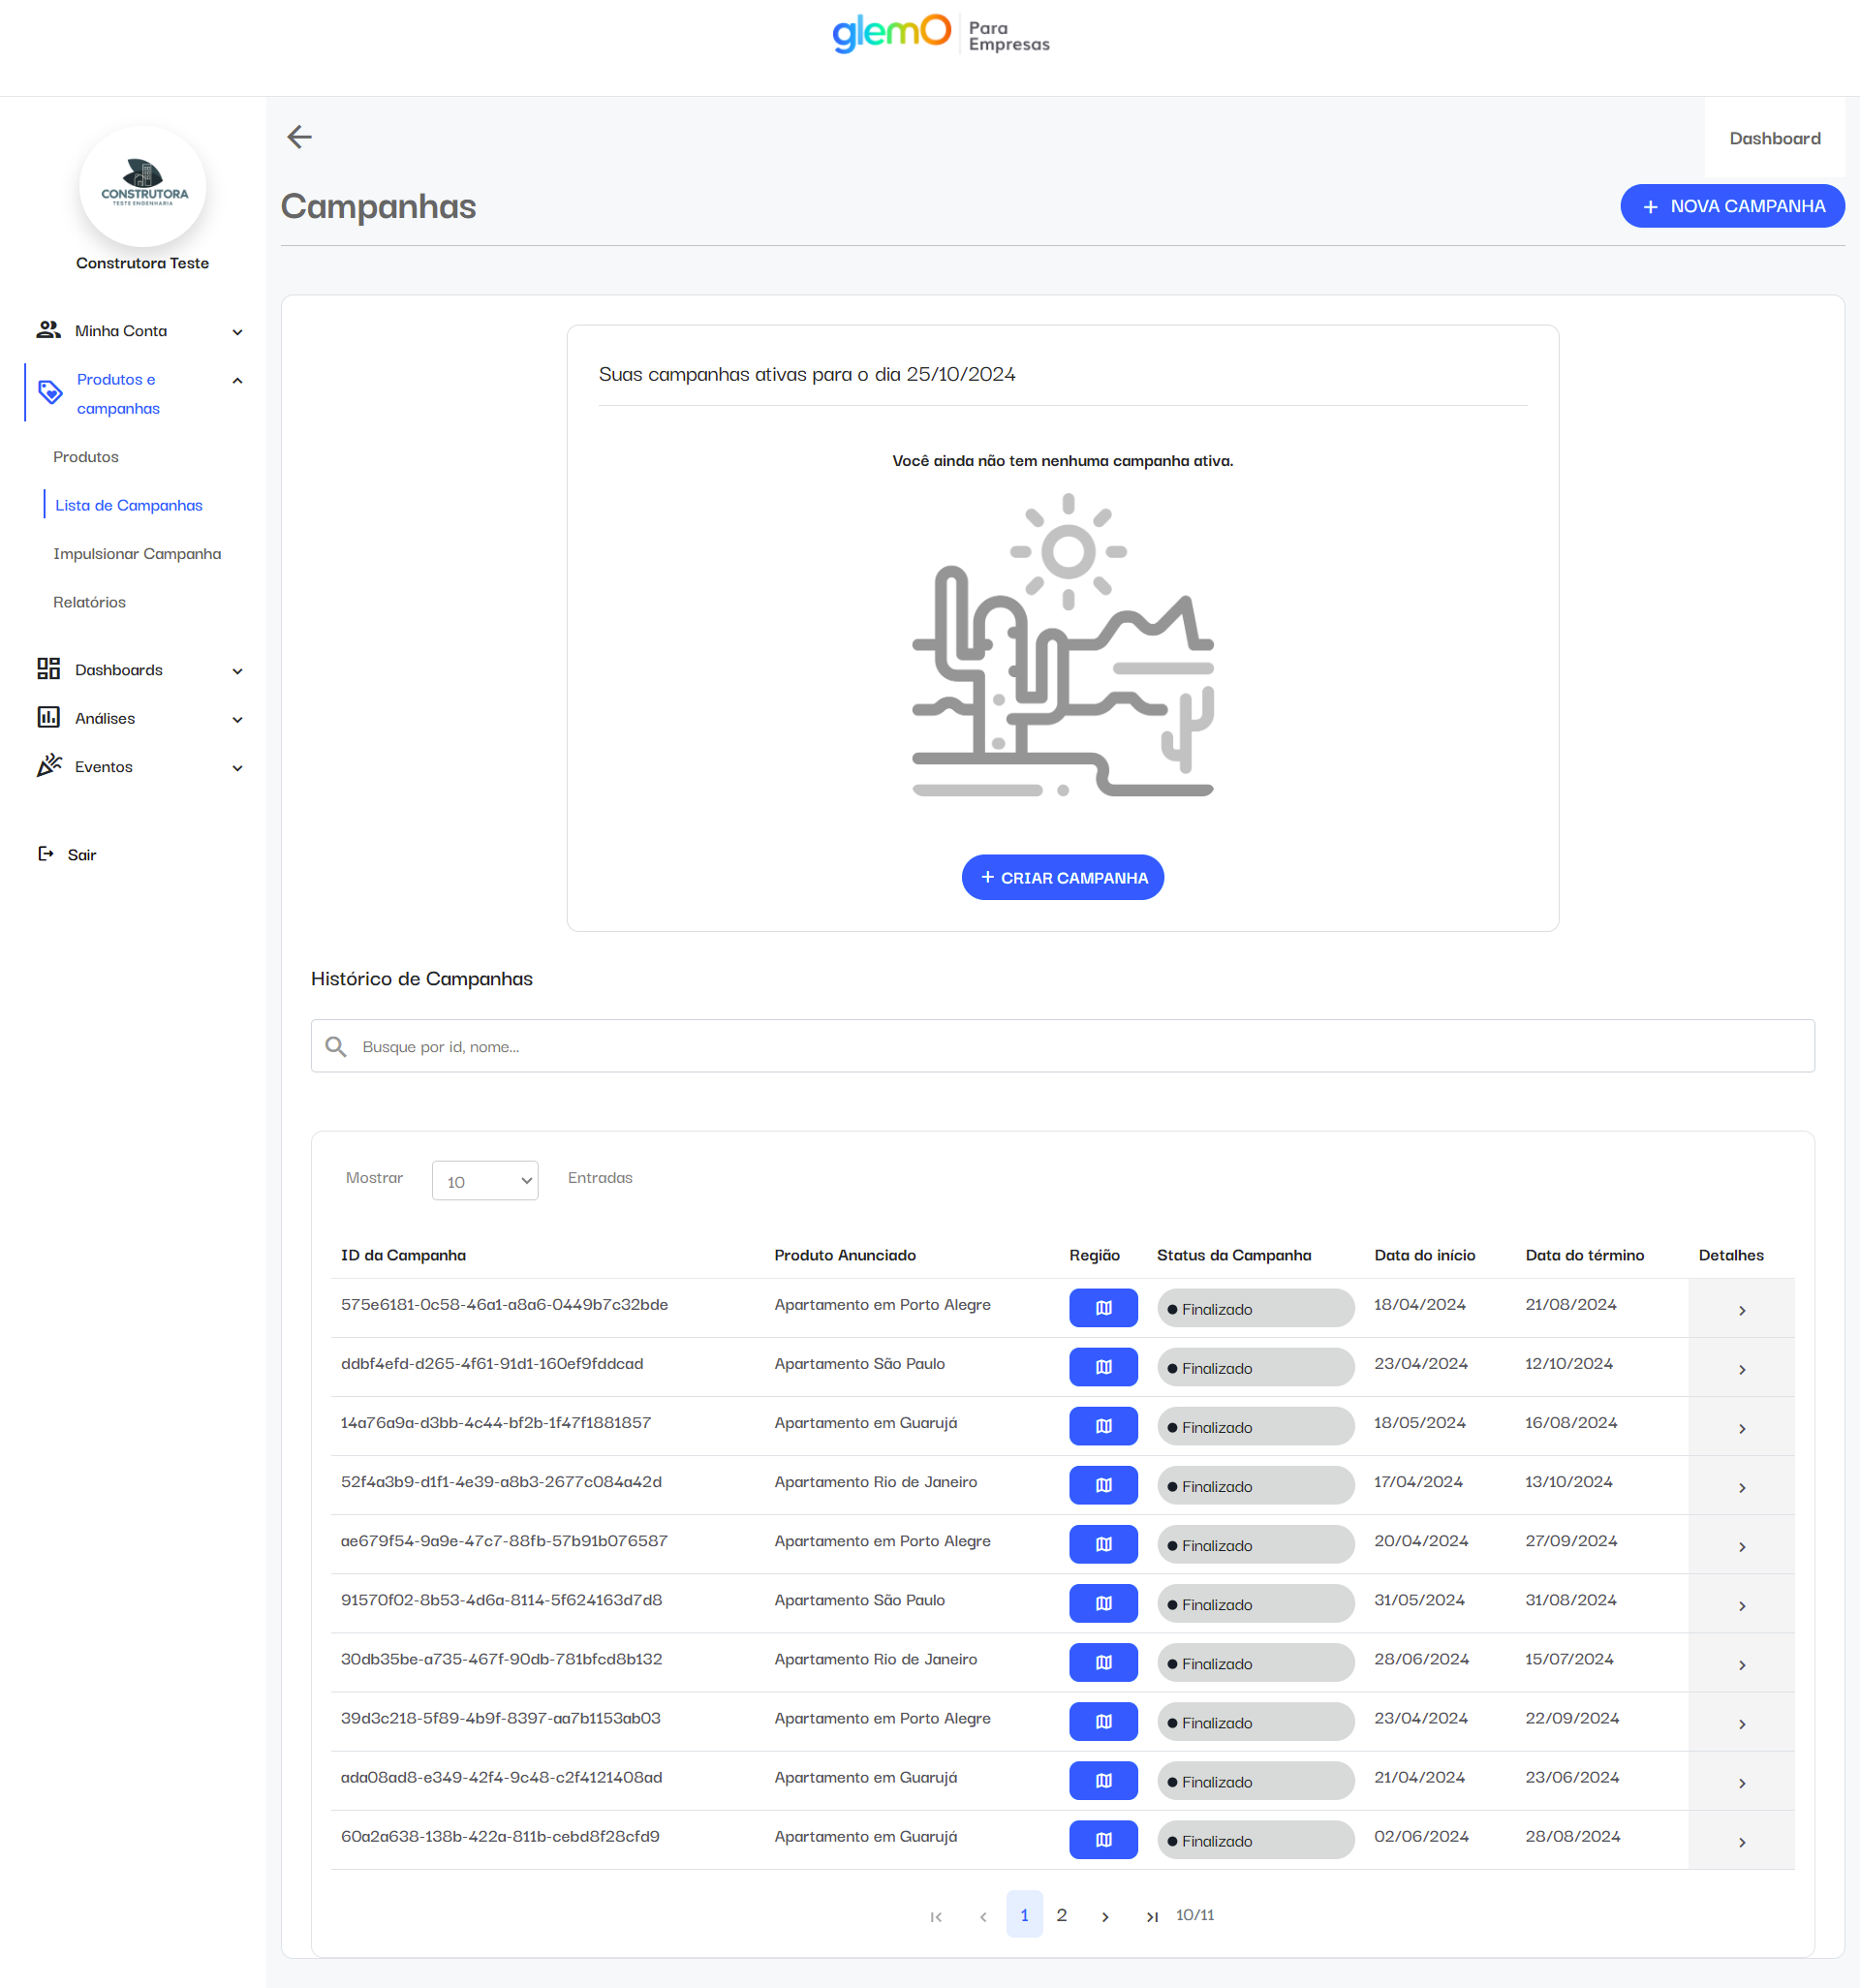Click the Construtora Teste logo avatar
Viewport: 1860px width, 1988px height.
click(143, 187)
